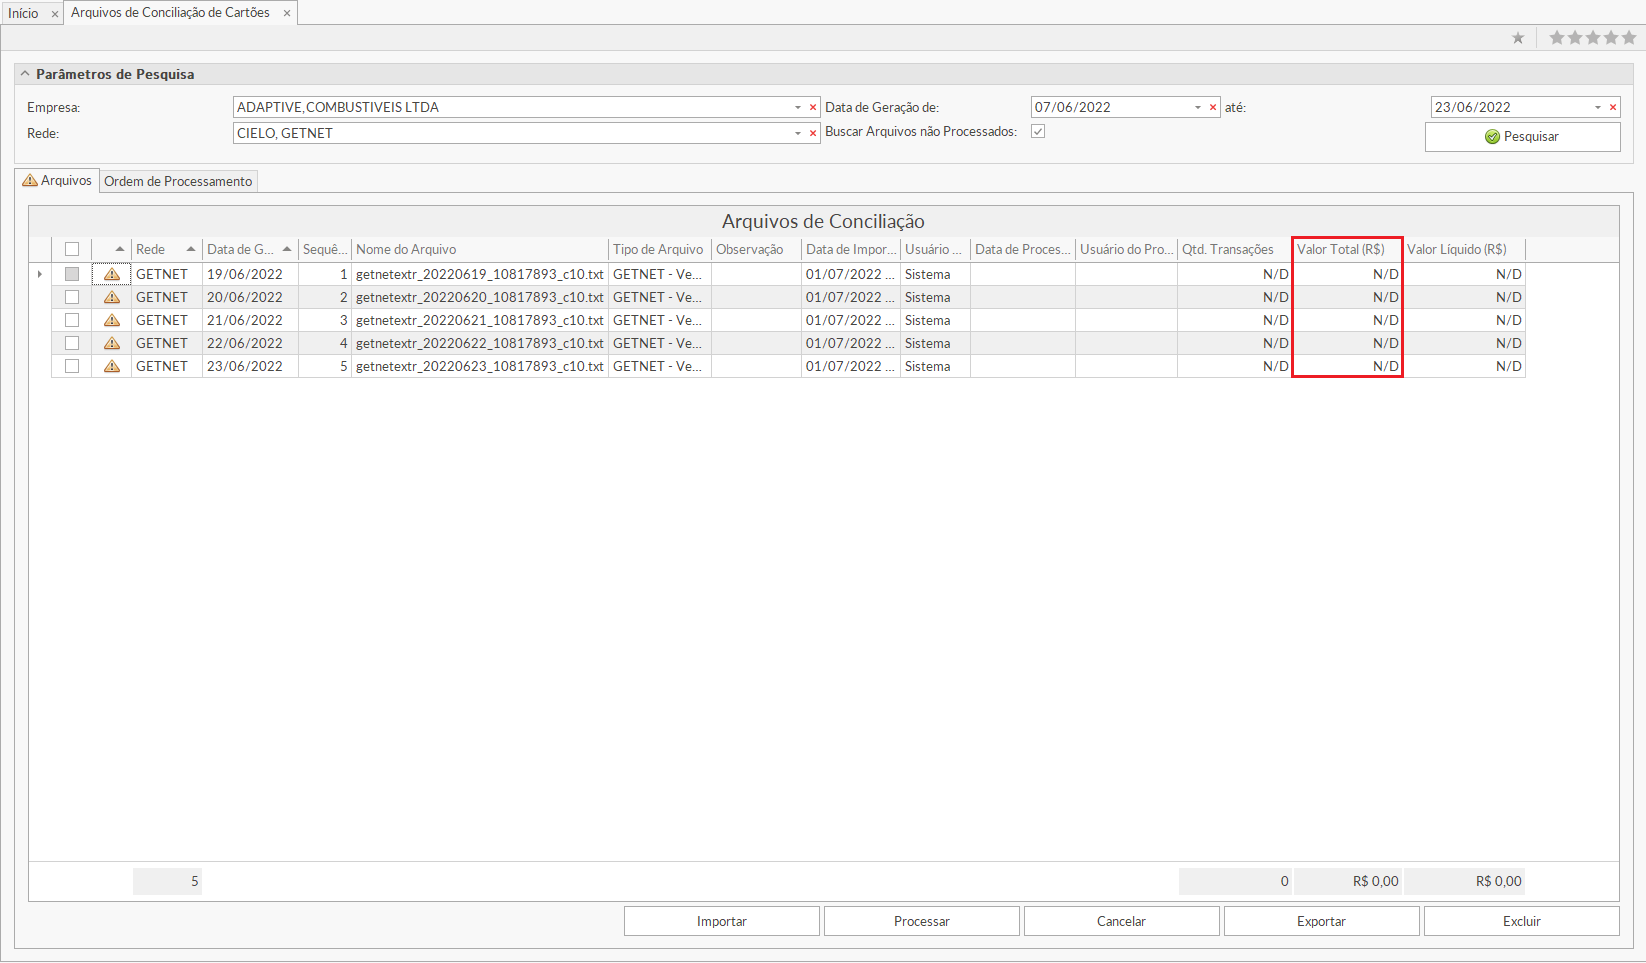Check the box for file sequence 3
The width and height of the screenshot is (1646, 963).
pos(72,320)
